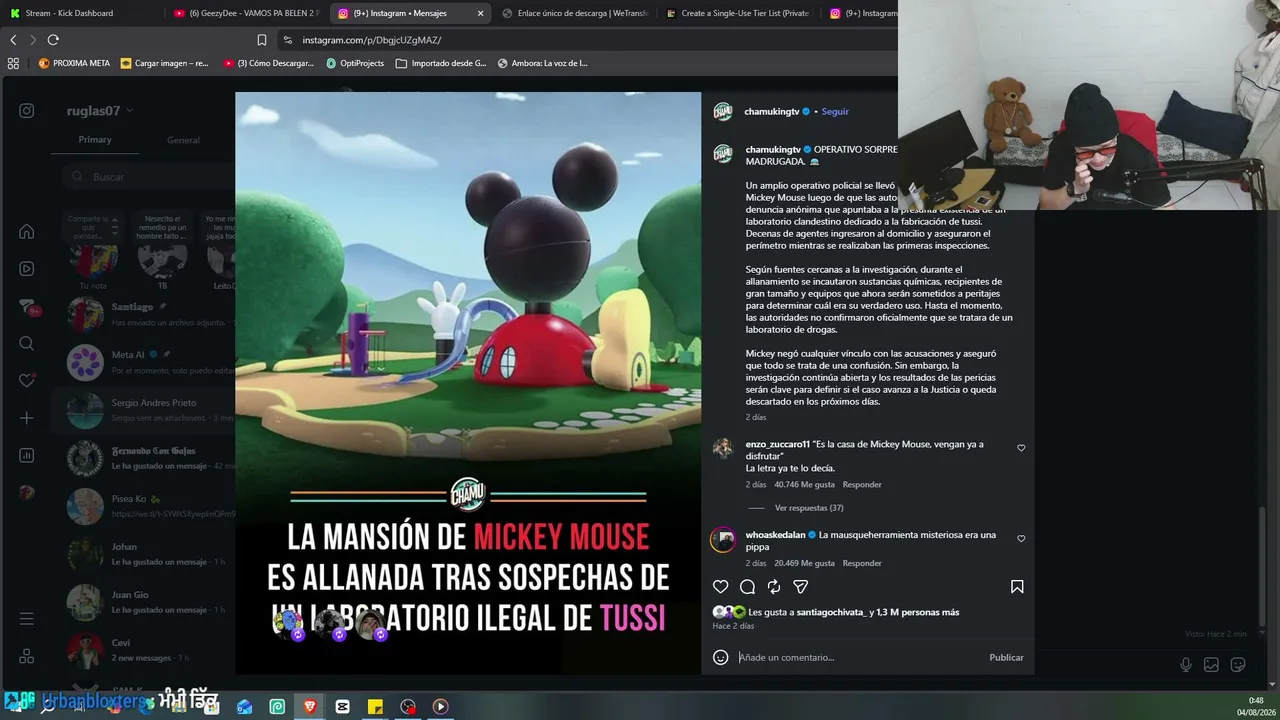This screenshot has height=720, width=1280.
Task: Open the whoaskedalan profile link
Action: click(x=776, y=535)
